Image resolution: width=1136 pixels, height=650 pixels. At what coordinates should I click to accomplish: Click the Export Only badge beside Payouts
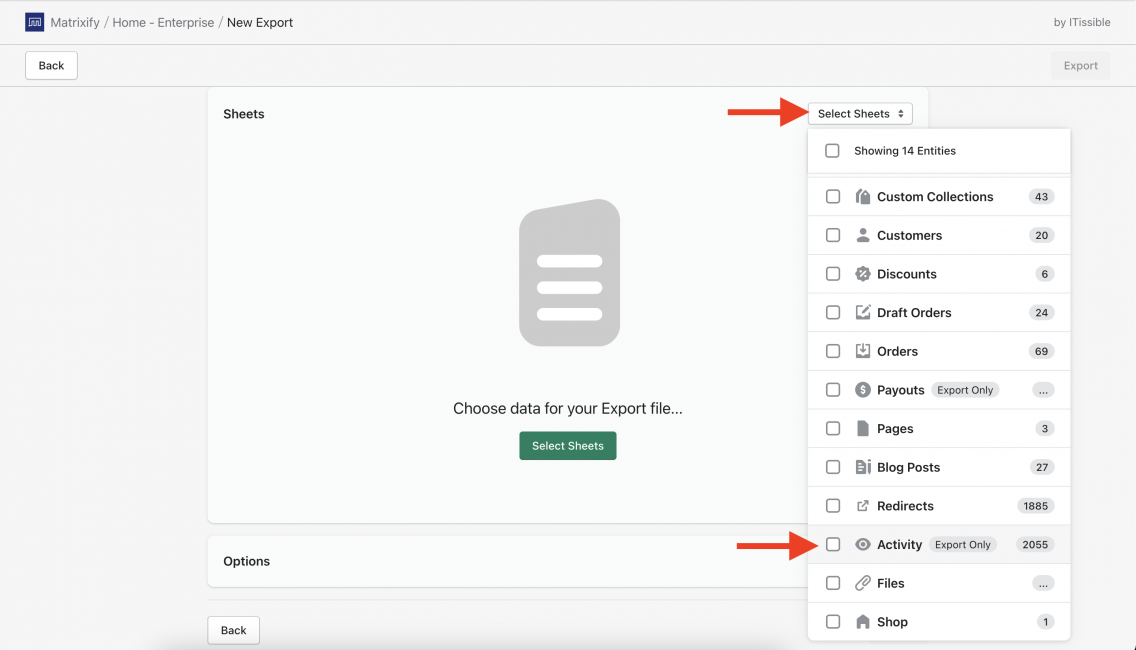(x=965, y=389)
